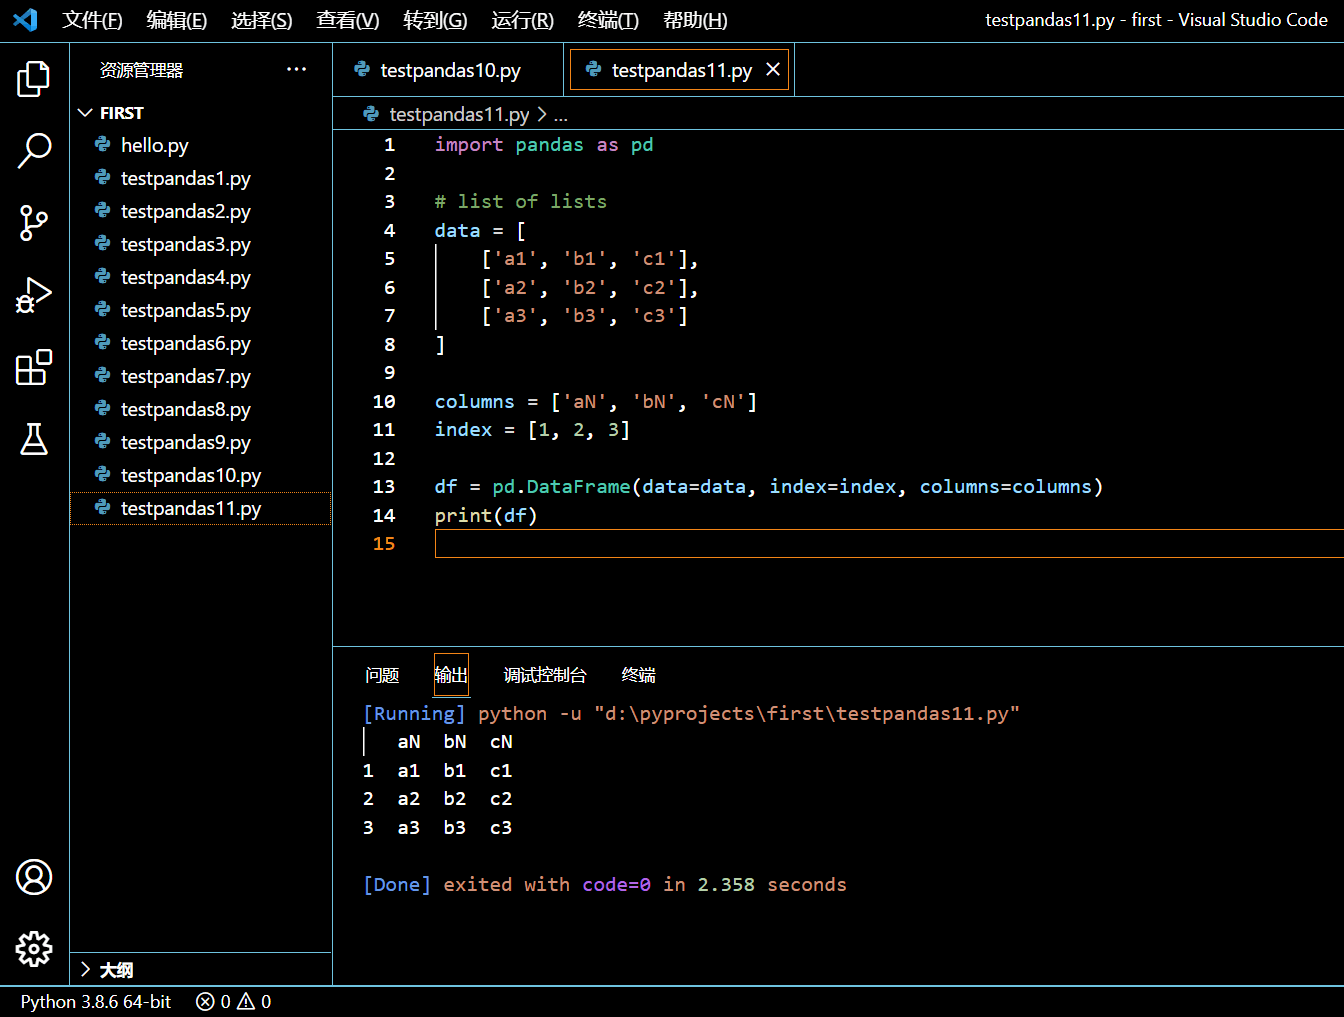Open the 帮助(H) menu
This screenshot has width=1344, height=1017.
tap(695, 20)
